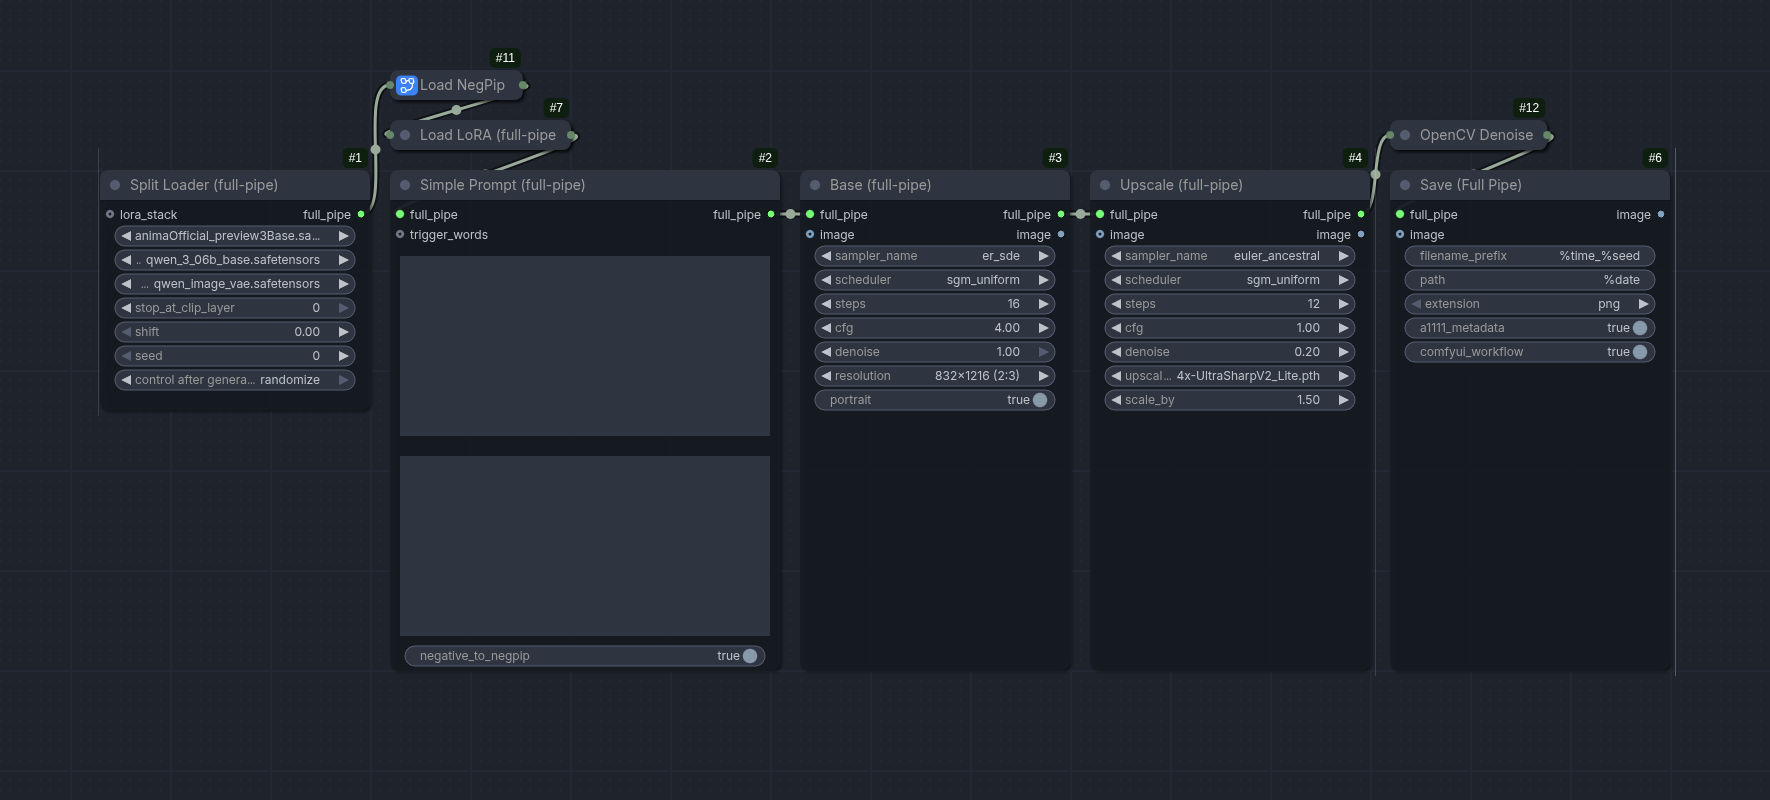Click the trigger_words input port
Viewport: 1770px width, 800px height.
(x=400, y=235)
